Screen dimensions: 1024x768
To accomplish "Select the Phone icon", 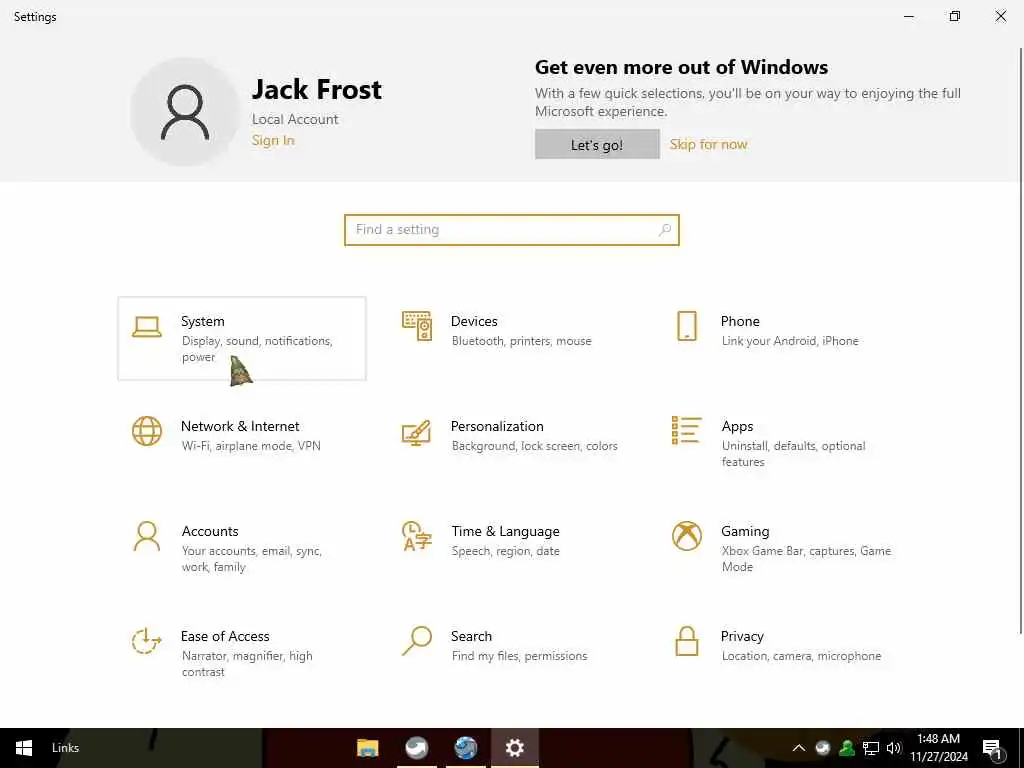I will coord(687,326).
